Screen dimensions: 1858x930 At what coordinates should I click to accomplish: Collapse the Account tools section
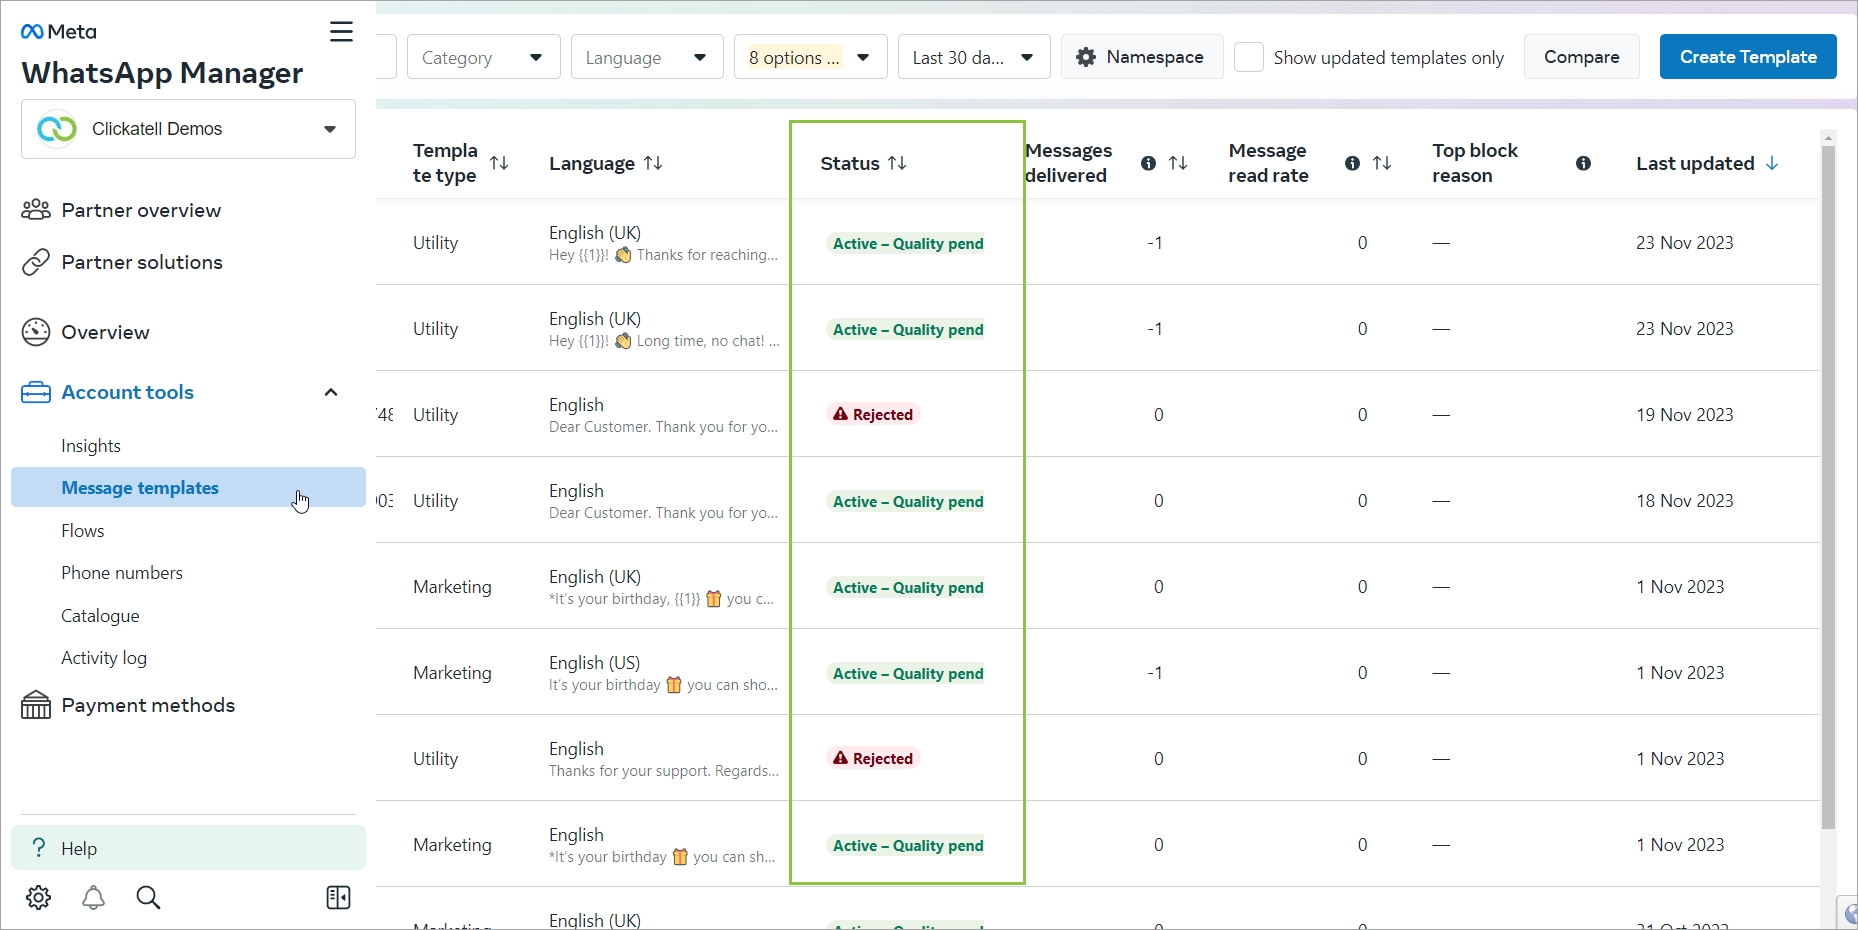pyautogui.click(x=331, y=392)
